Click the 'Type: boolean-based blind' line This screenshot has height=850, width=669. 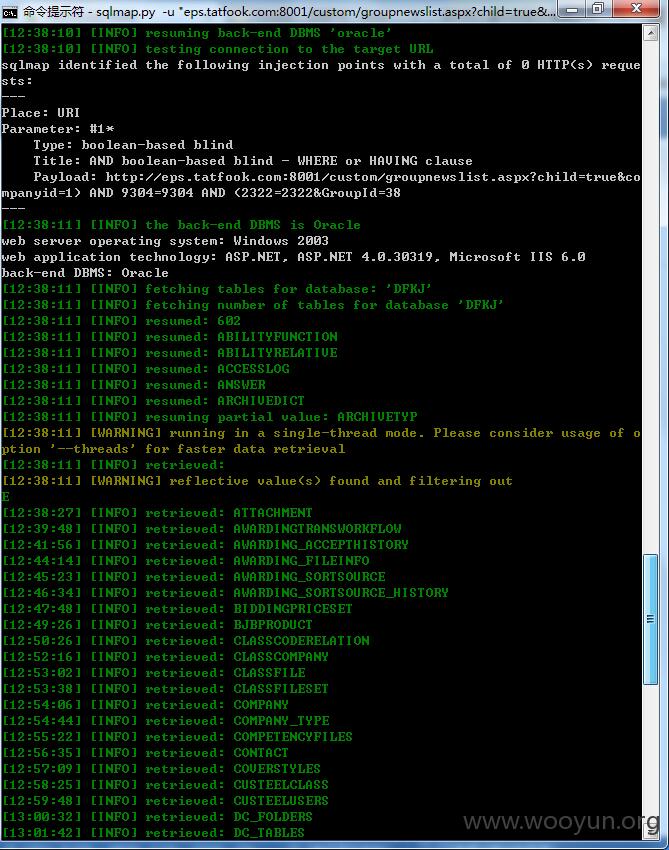tap(133, 145)
